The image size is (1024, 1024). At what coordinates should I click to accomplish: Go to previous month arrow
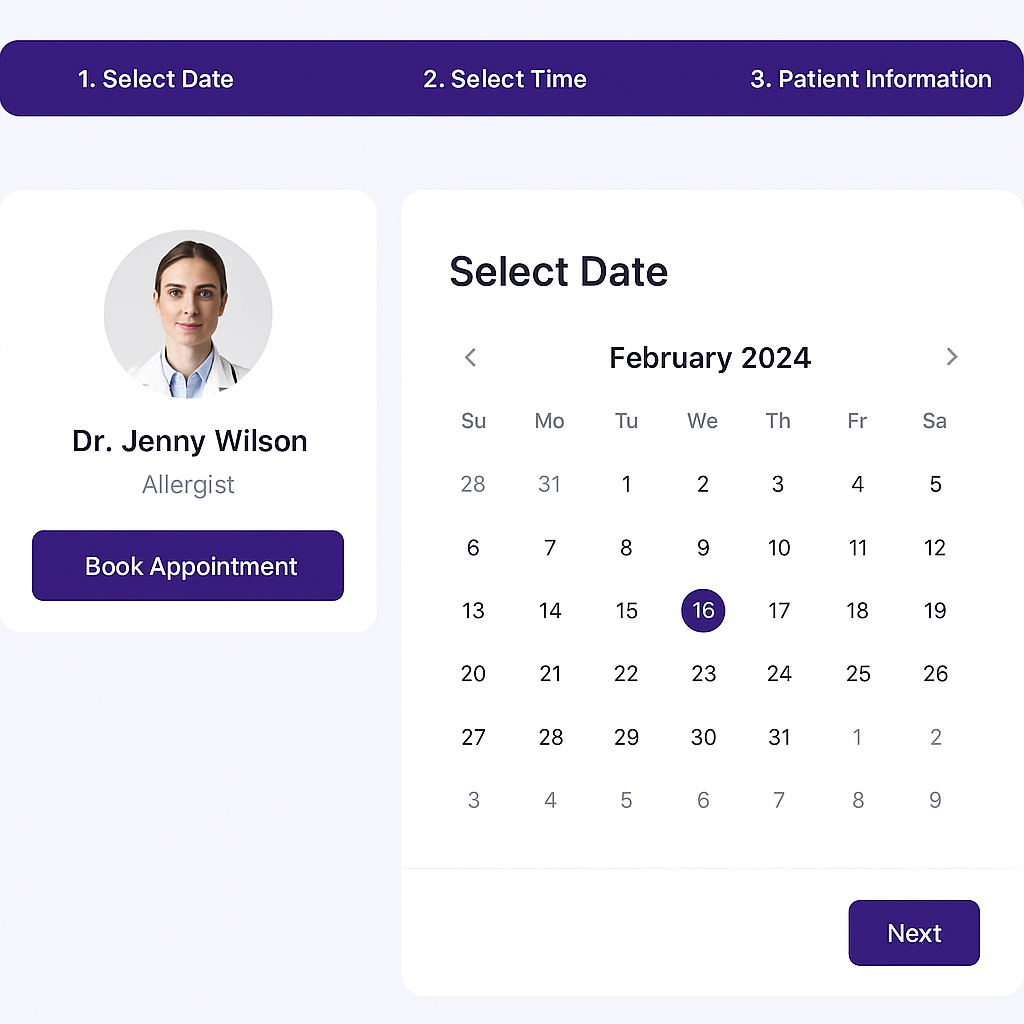471,357
